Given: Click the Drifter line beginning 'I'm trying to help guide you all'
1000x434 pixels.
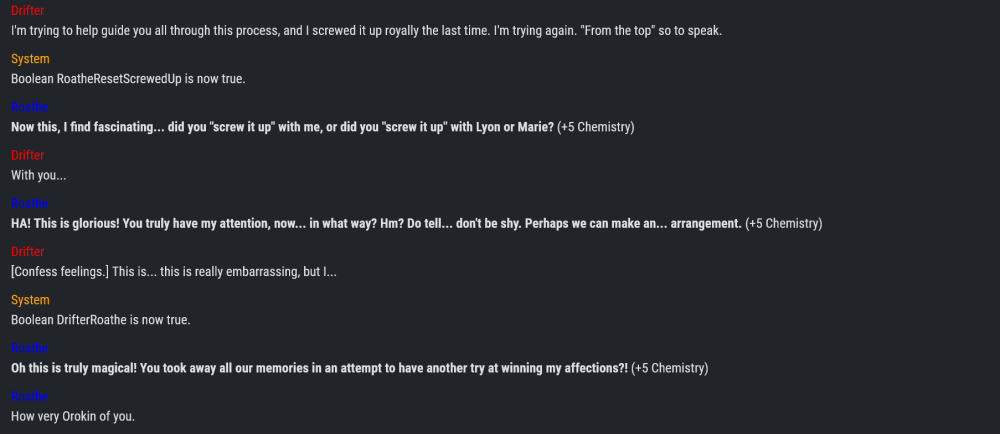Looking at the screenshot, I should (x=366, y=31).
